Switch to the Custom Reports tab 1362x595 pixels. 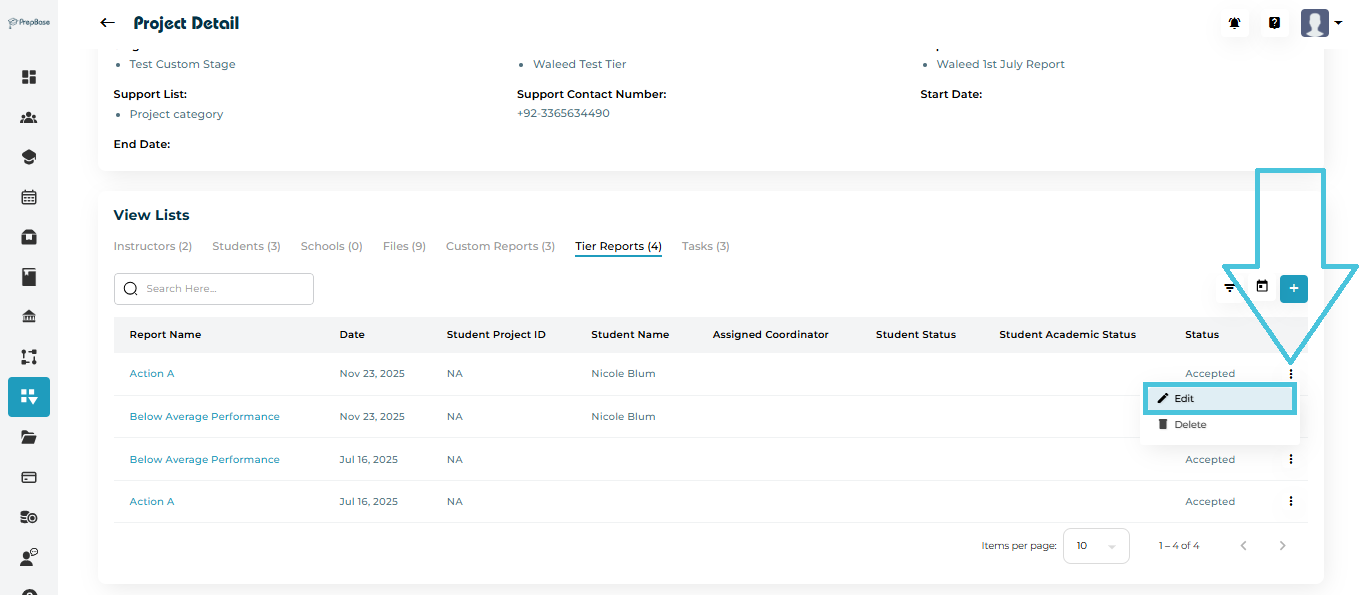click(x=500, y=246)
